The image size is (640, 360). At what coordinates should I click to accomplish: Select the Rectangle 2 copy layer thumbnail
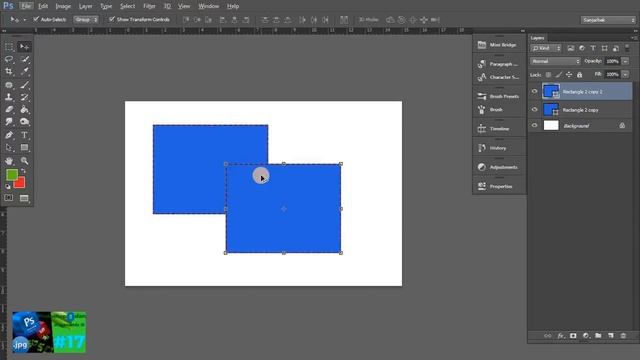[x=551, y=110]
